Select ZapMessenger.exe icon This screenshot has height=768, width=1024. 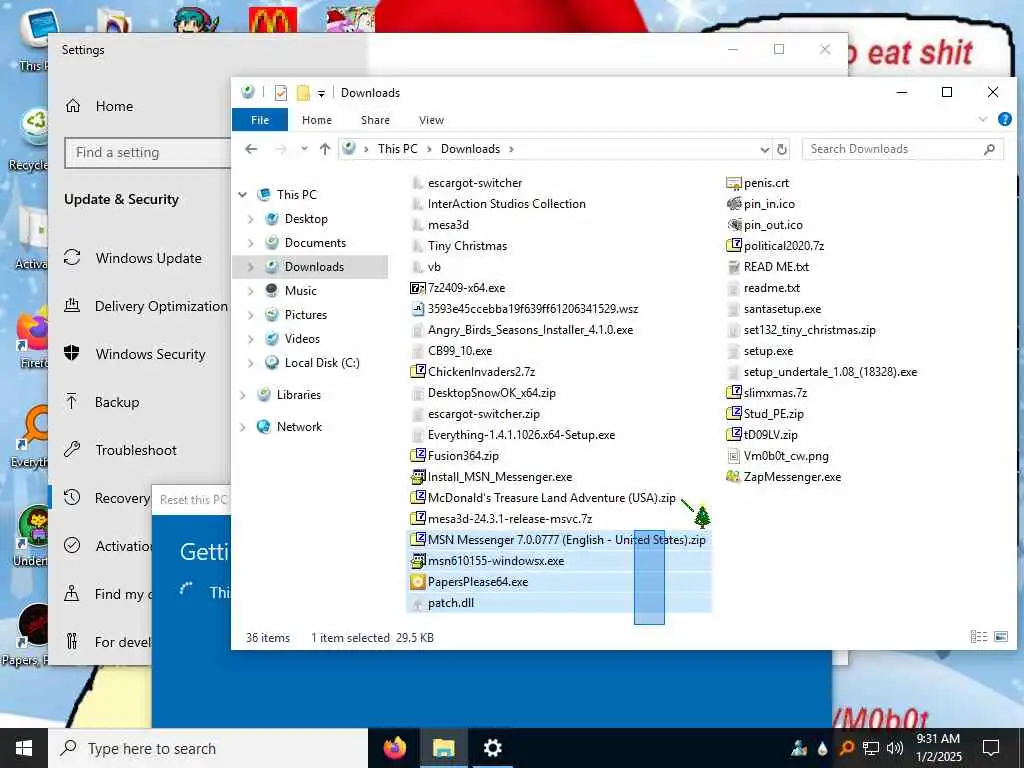click(733, 477)
